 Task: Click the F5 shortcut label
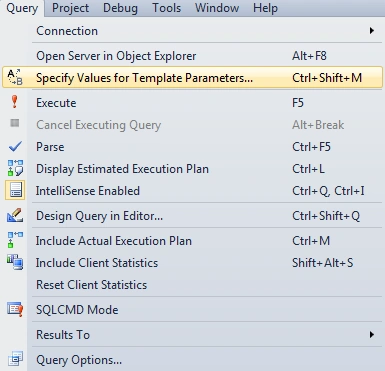[298, 103]
